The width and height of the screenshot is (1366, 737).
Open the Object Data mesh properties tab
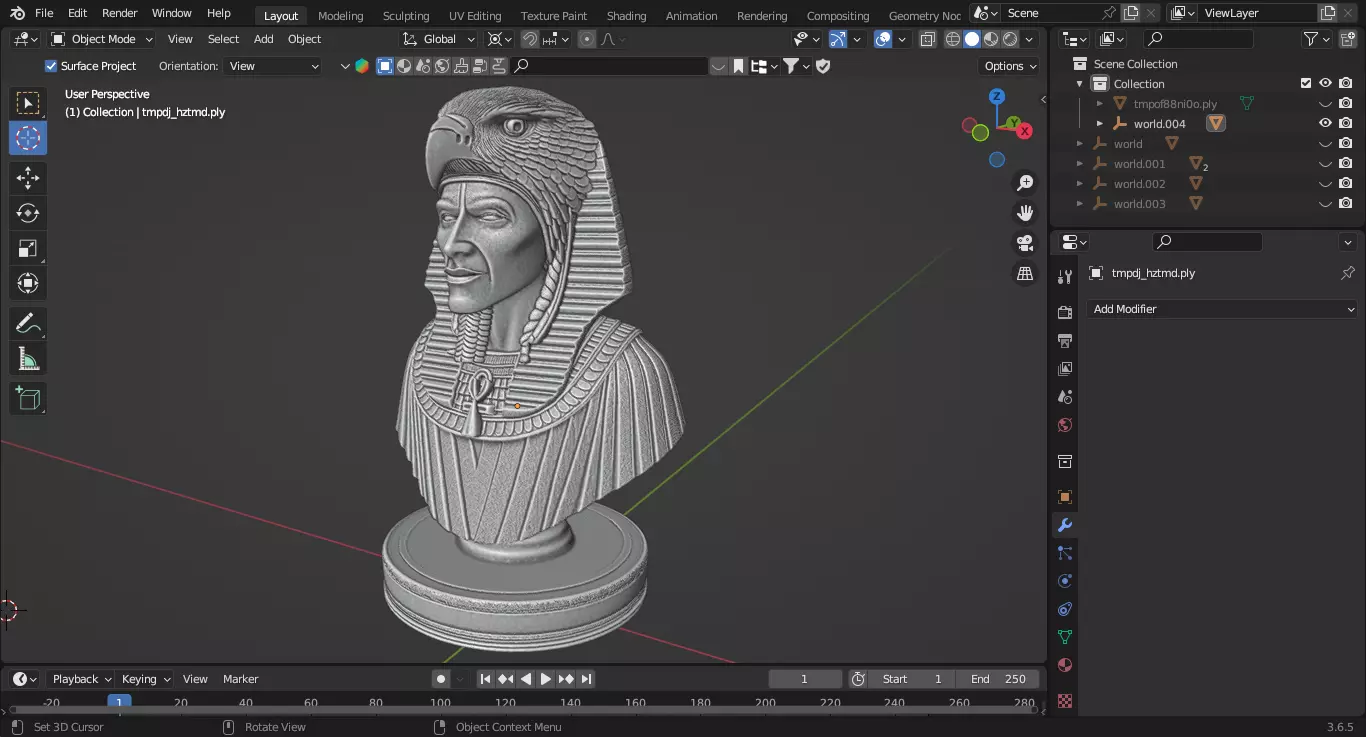point(1065,637)
